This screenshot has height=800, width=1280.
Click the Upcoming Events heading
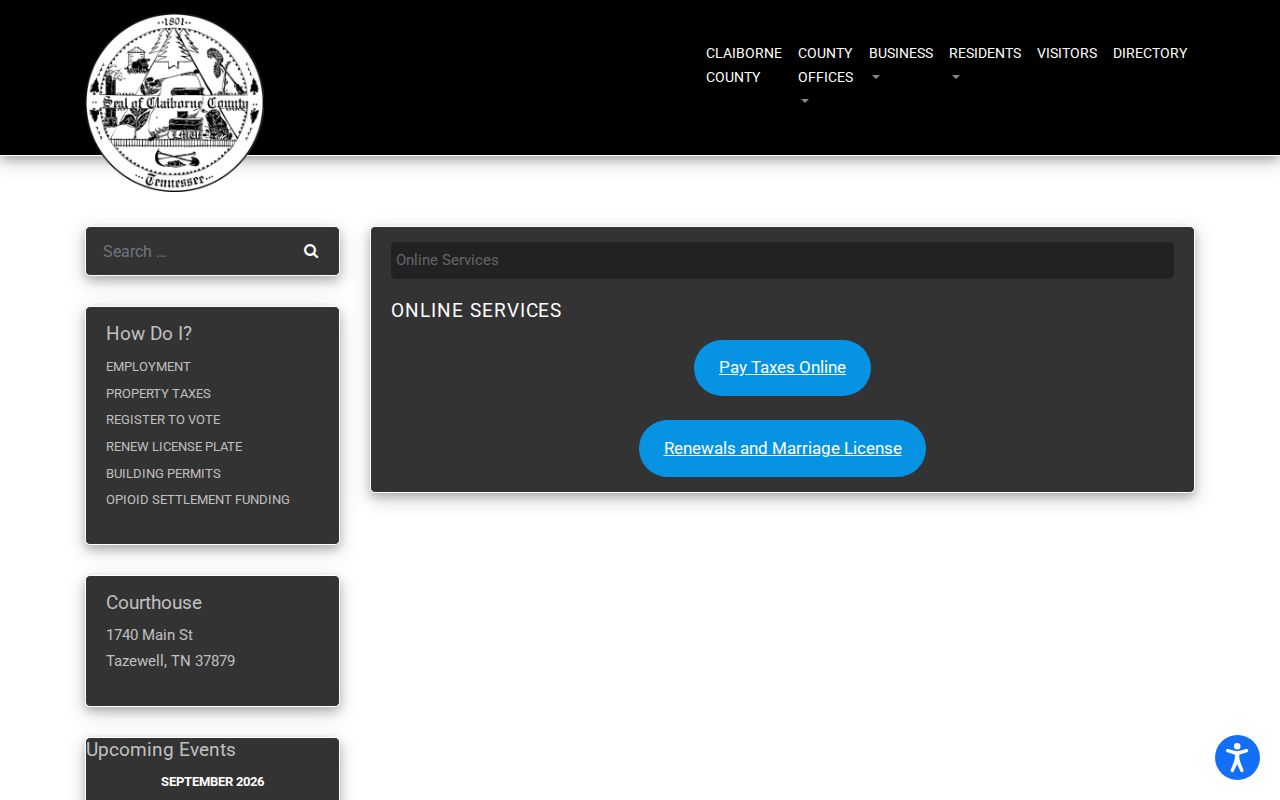161,750
